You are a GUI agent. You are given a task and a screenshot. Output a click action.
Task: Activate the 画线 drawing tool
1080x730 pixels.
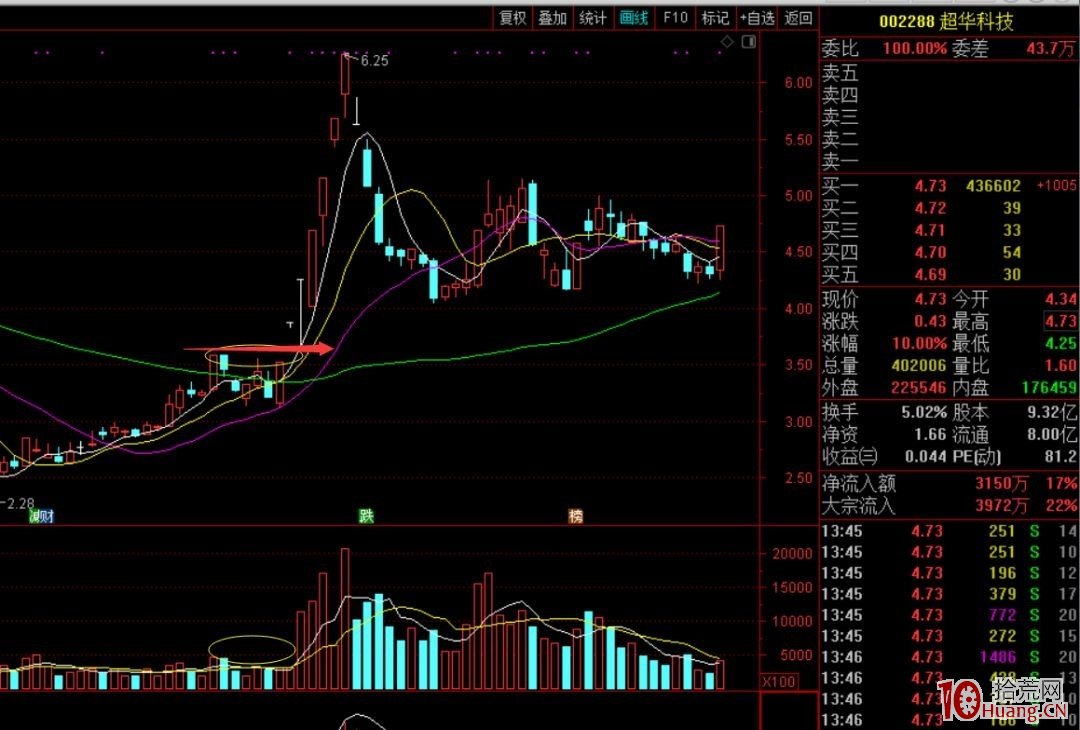634,19
